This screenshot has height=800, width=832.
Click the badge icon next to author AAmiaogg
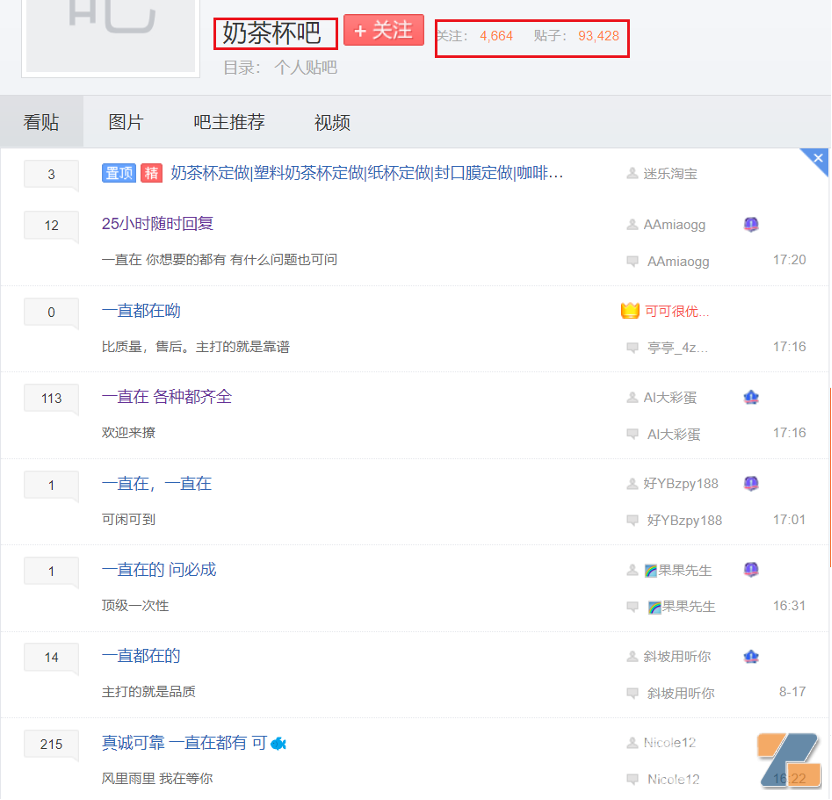tap(751, 225)
